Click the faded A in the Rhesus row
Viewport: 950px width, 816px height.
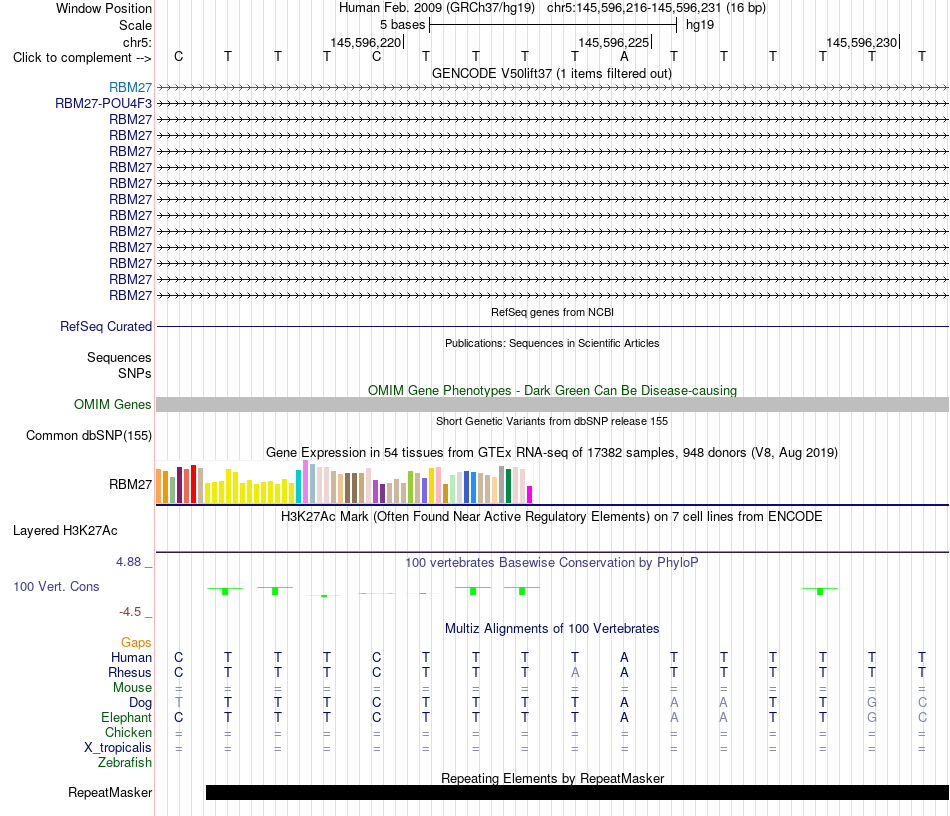click(x=575, y=672)
